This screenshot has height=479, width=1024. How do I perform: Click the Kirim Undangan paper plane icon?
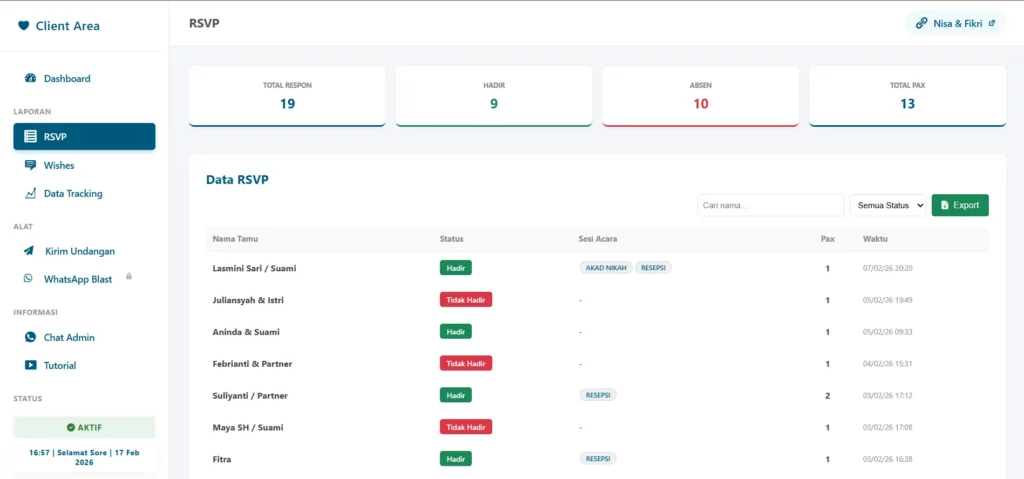tap(29, 251)
